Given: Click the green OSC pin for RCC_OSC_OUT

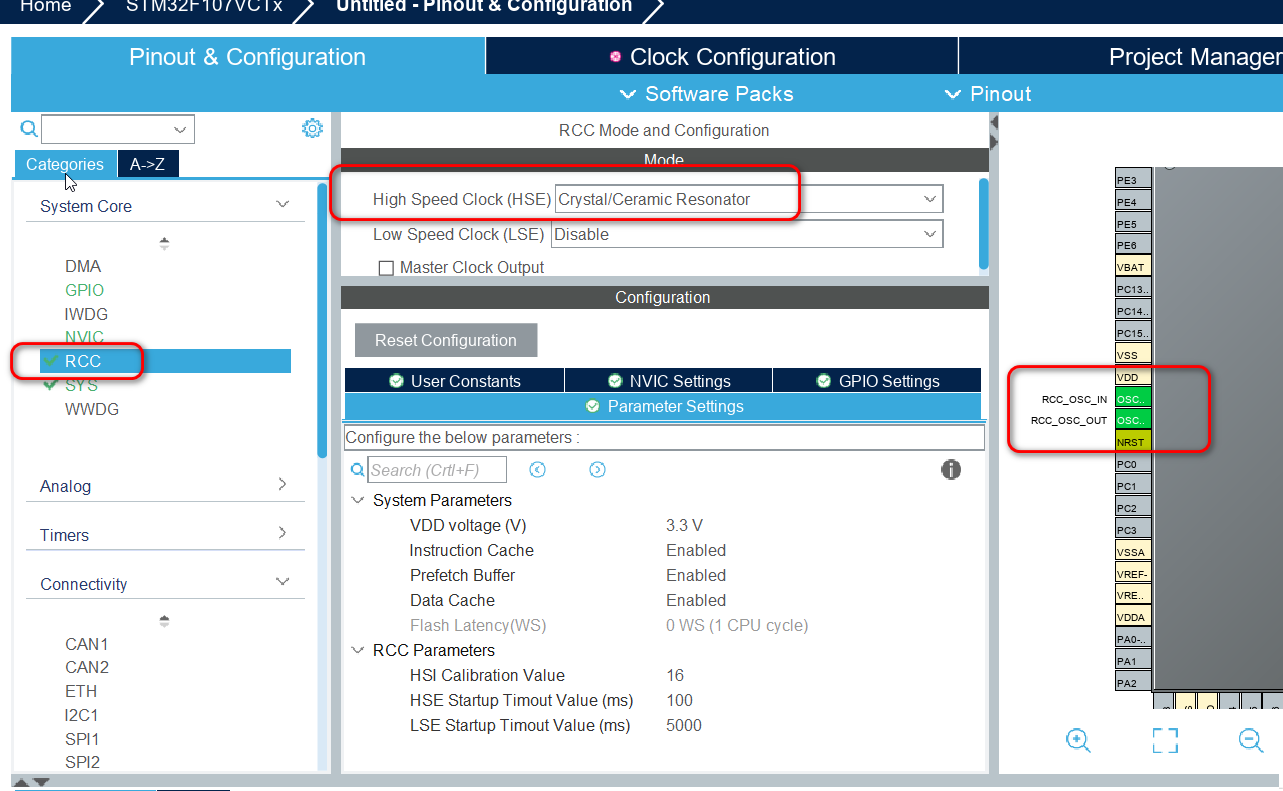Looking at the screenshot, I should click(1133, 420).
